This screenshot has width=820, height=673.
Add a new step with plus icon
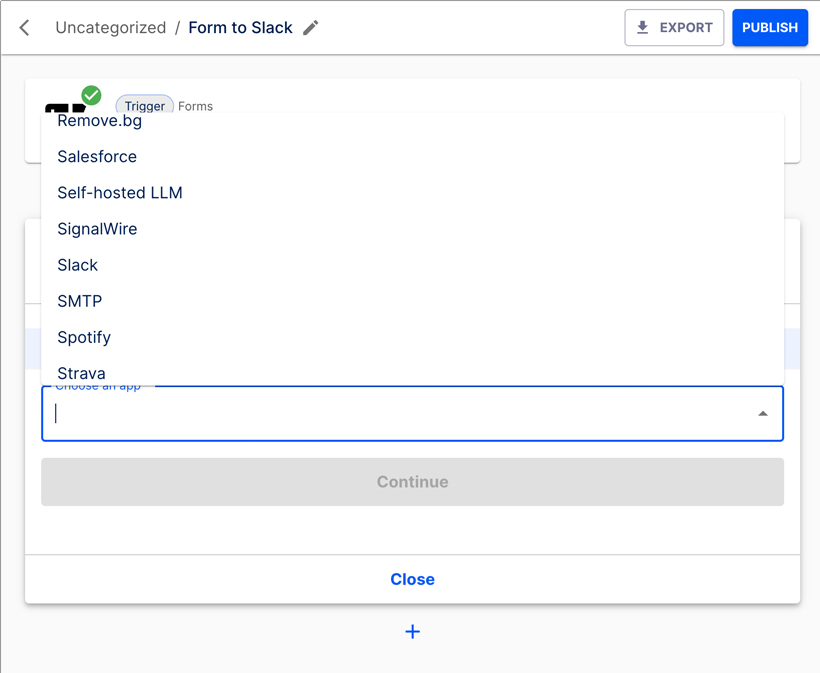tap(412, 632)
